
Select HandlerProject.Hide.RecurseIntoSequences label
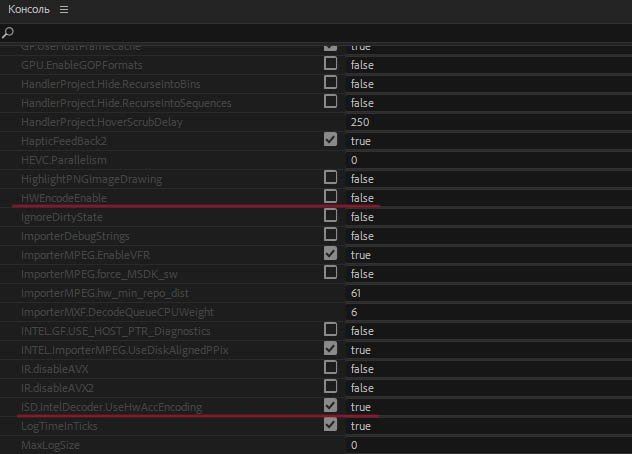click(x=126, y=103)
